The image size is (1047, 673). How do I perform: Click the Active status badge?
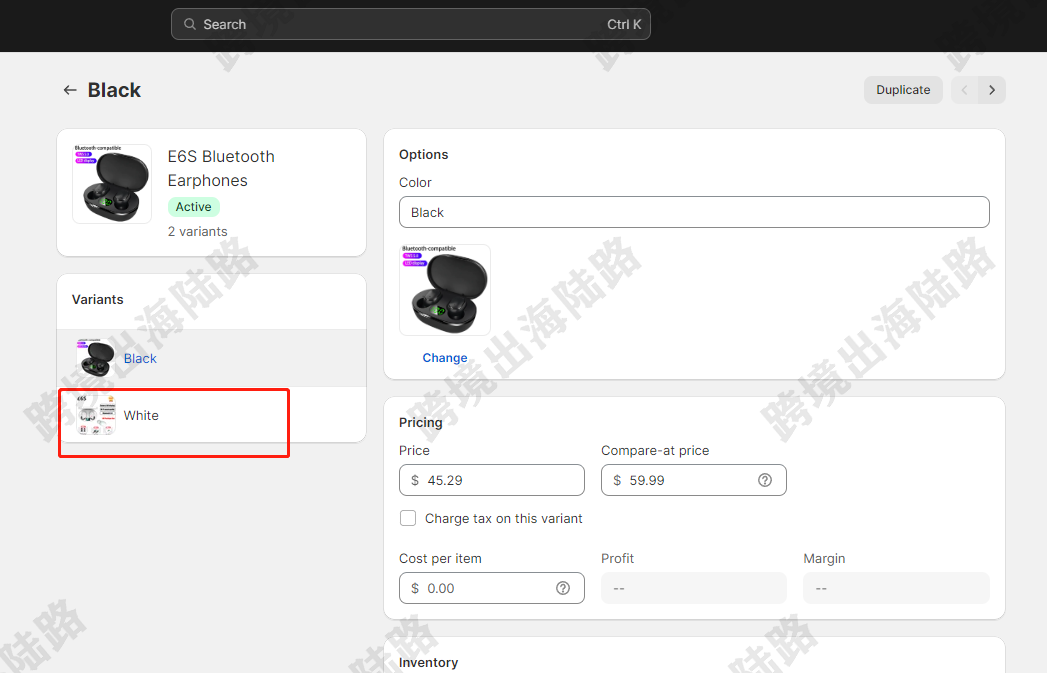[194, 207]
